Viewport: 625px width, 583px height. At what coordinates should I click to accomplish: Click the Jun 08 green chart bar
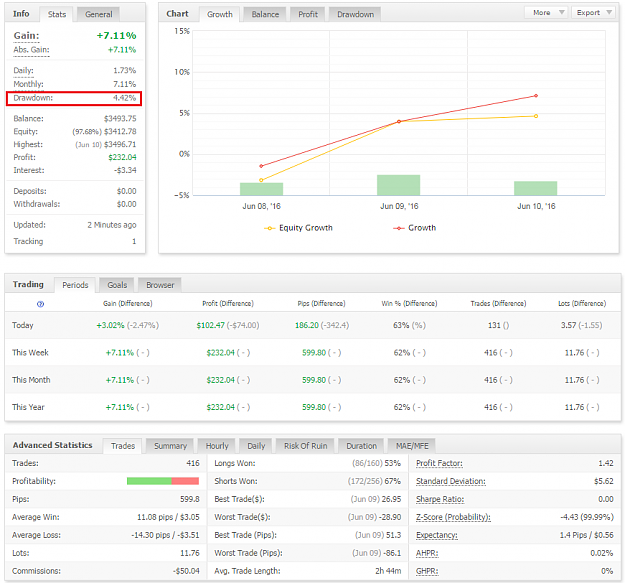(x=261, y=189)
